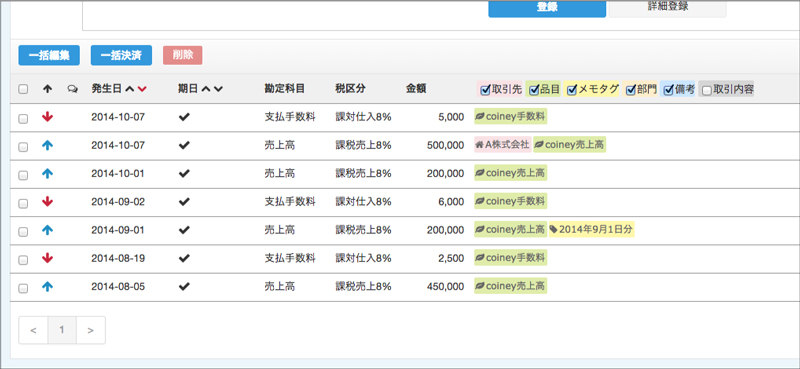Click coiney売上高 tag in 2014-10-01 row
The image size is (800, 369).
click(x=510, y=173)
